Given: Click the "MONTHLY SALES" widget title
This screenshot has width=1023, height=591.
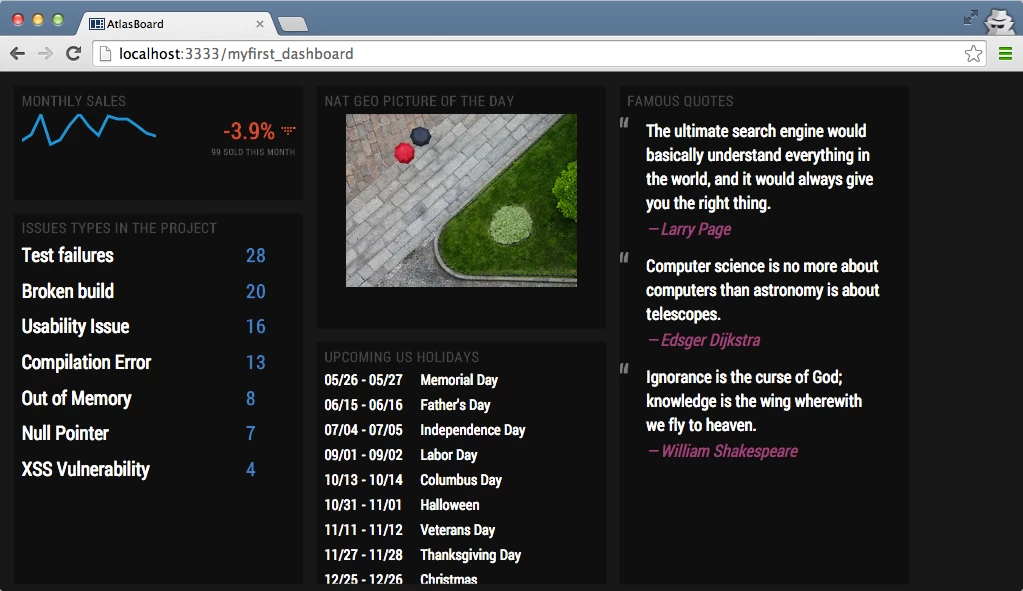Looking at the screenshot, I should click(74, 101).
